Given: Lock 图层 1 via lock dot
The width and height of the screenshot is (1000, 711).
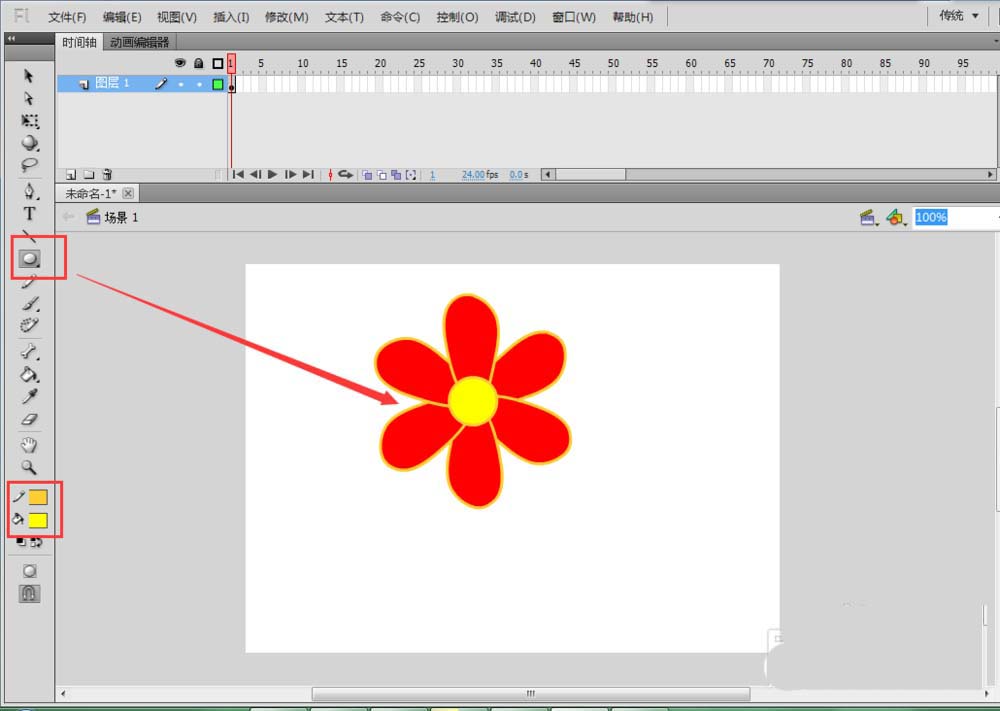Looking at the screenshot, I should [199, 84].
